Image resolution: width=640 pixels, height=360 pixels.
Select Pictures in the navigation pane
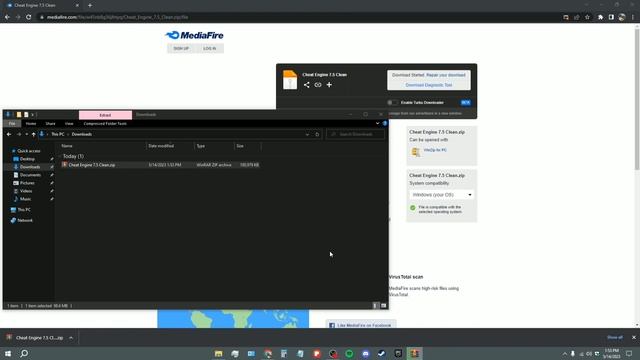coord(27,183)
